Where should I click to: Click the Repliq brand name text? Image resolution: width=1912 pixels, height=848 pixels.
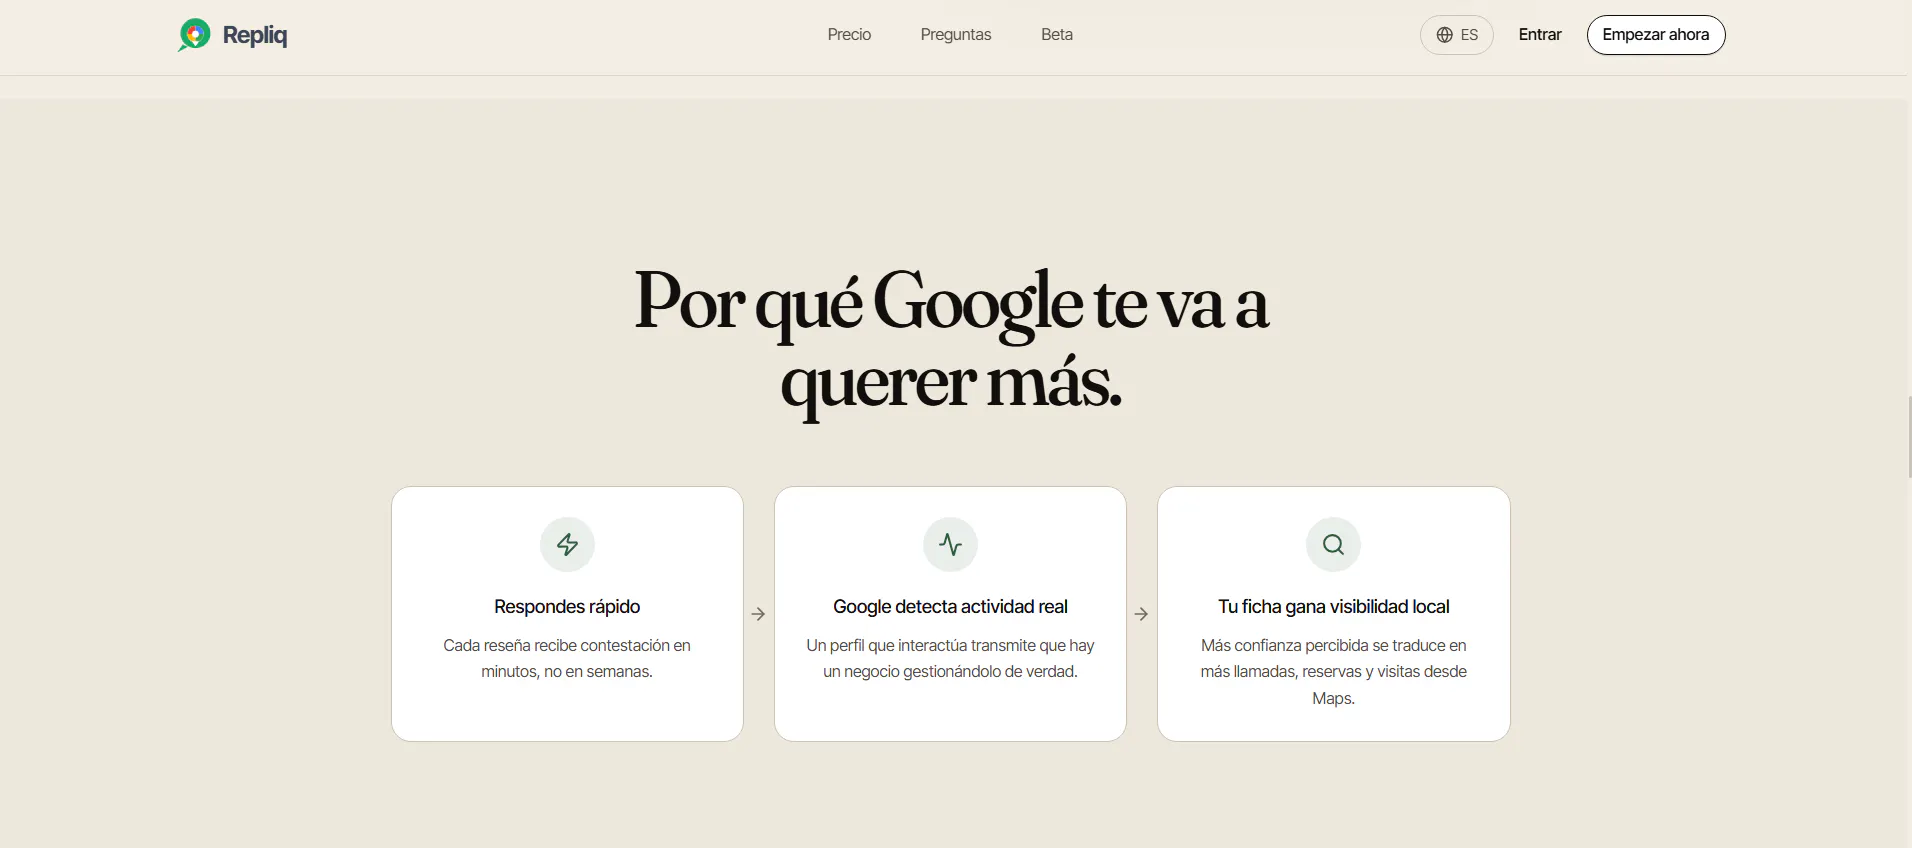pos(255,35)
